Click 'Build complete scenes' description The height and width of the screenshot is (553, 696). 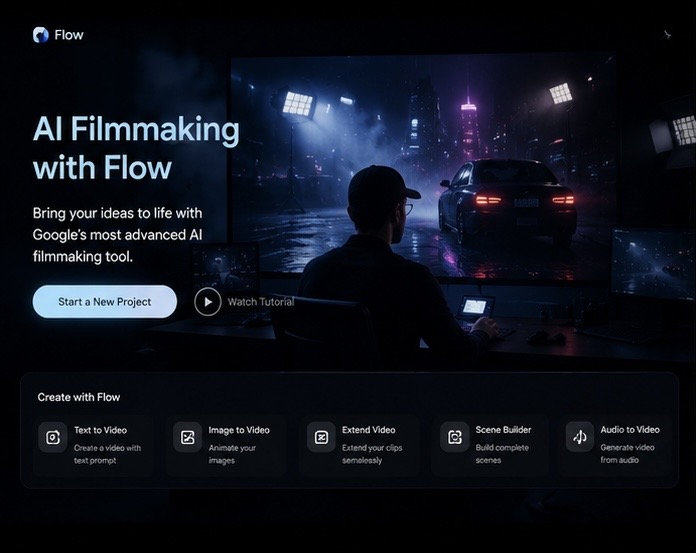(502, 454)
